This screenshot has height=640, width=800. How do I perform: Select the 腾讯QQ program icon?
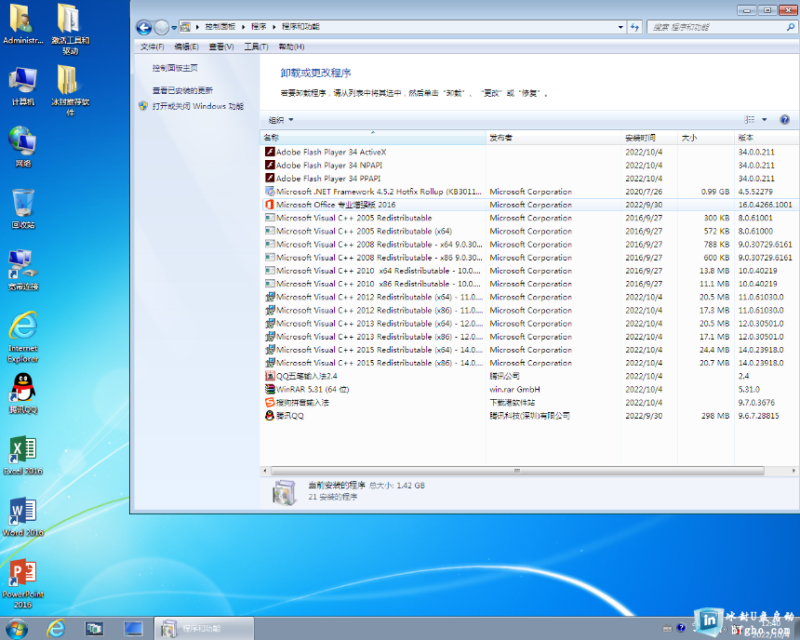(x=268, y=415)
